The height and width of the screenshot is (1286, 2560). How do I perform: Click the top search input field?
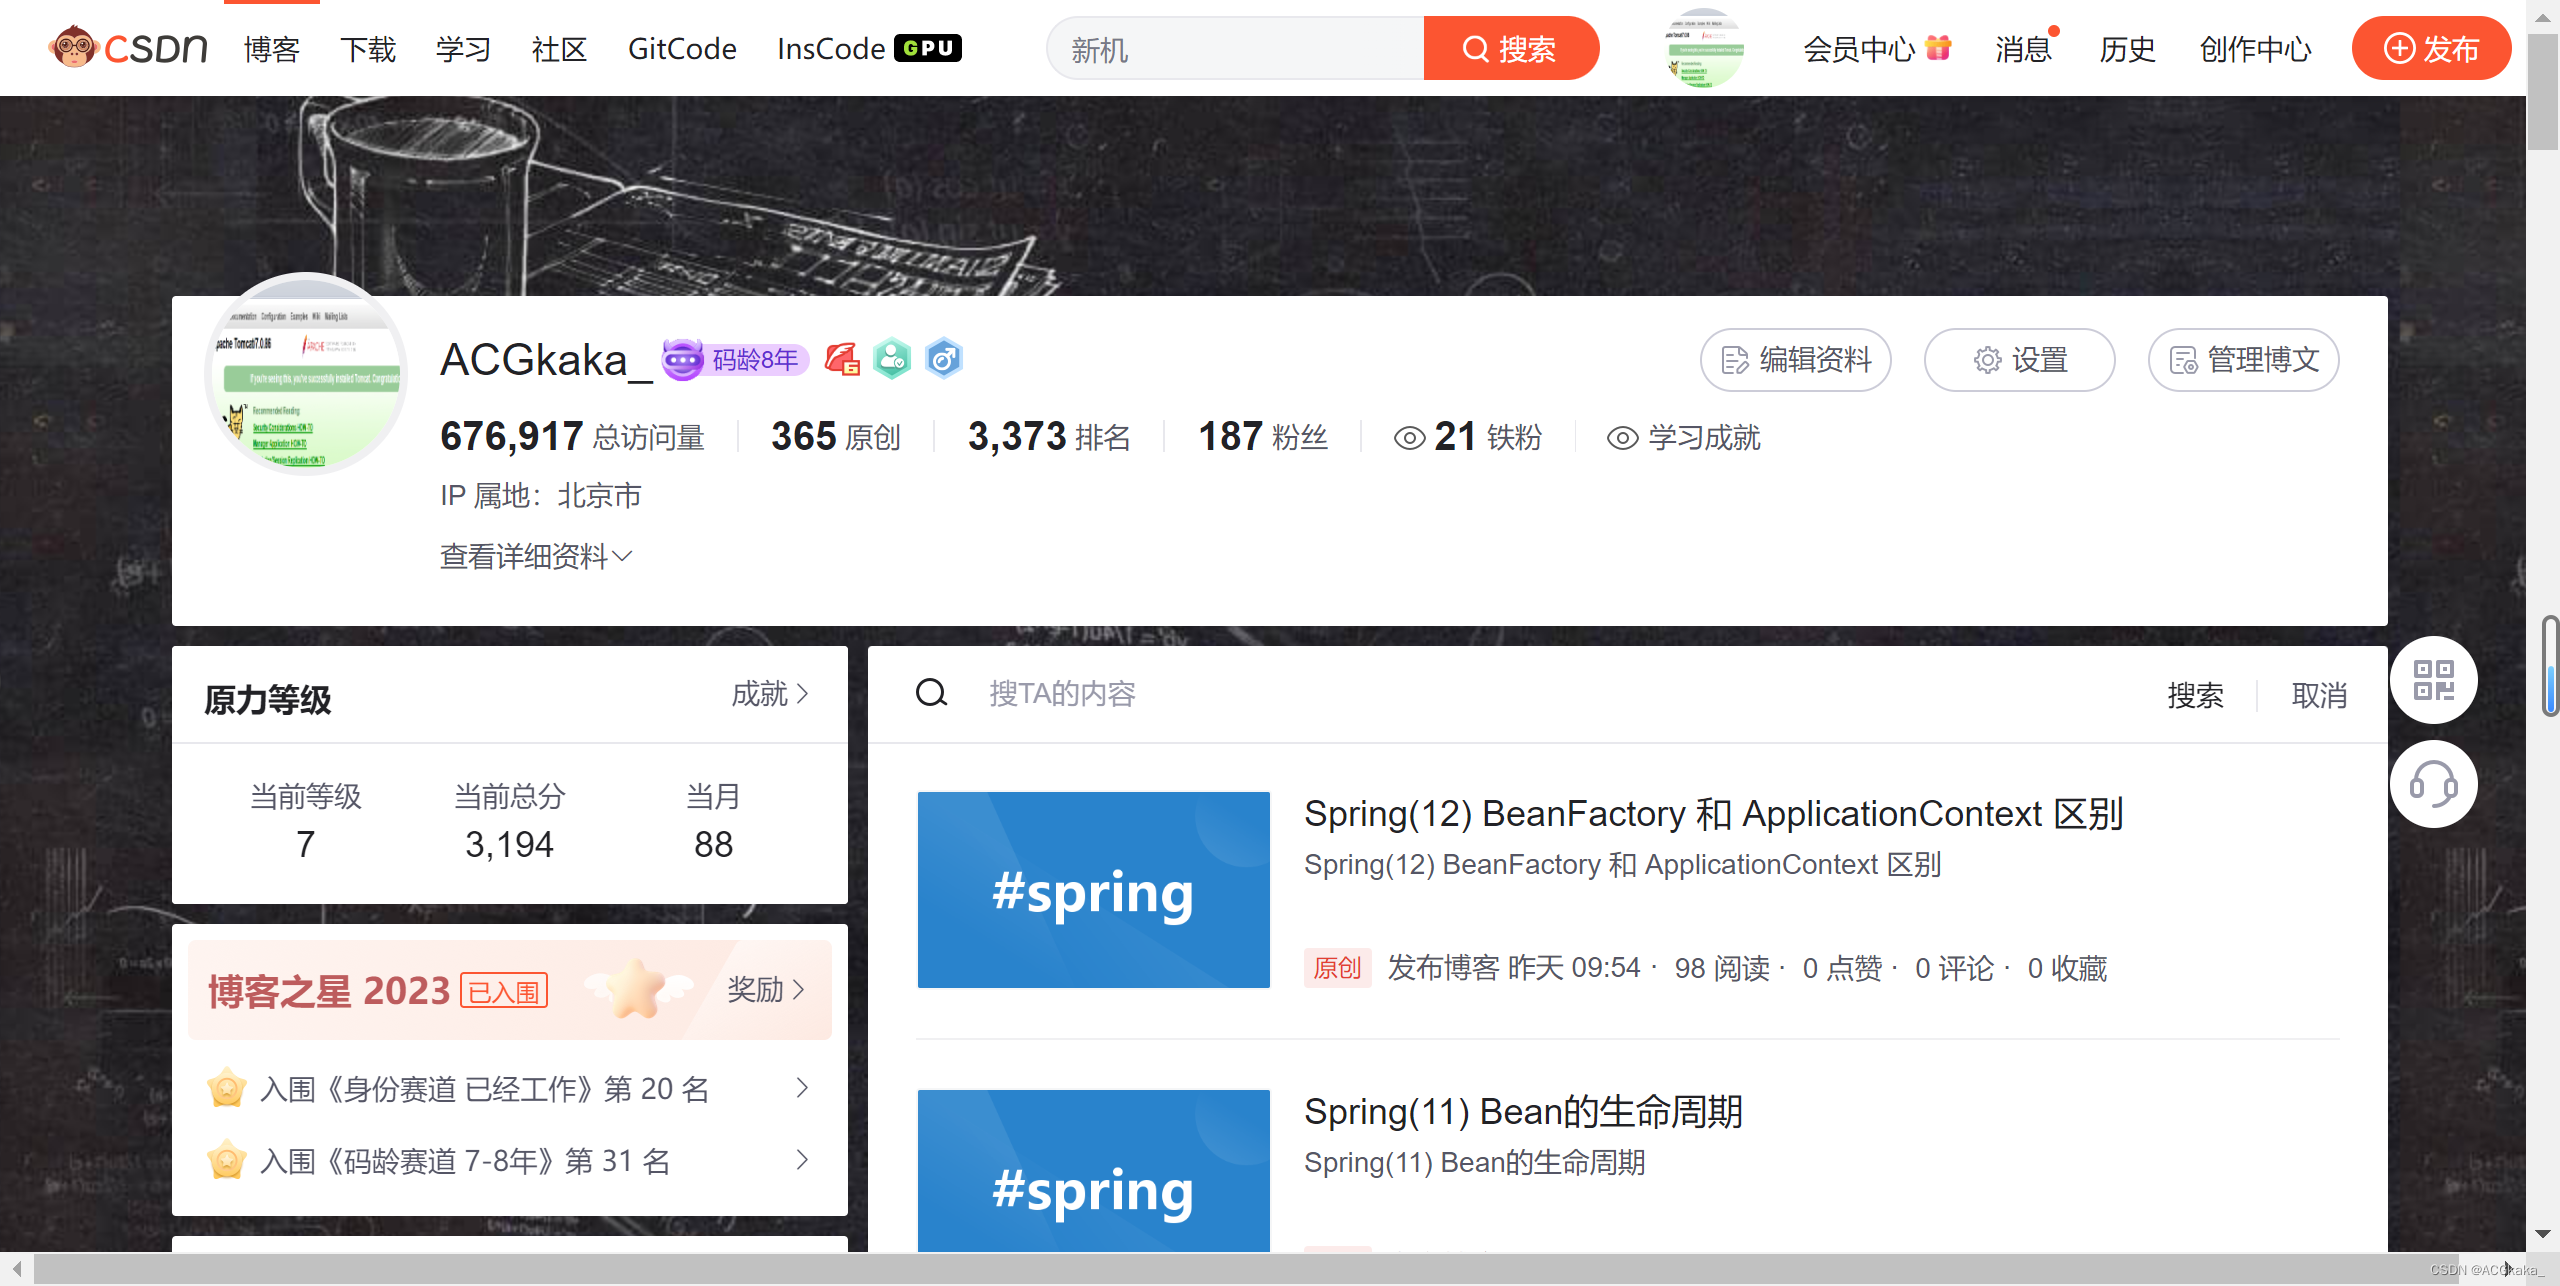pos(1236,48)
